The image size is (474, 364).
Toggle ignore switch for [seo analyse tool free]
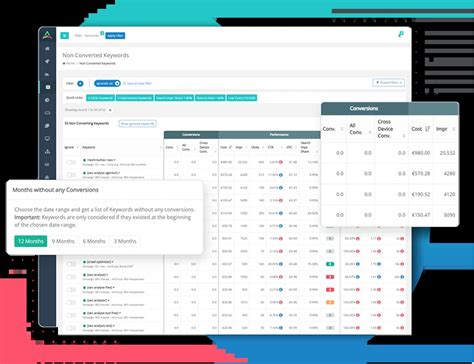click(71, 315)
